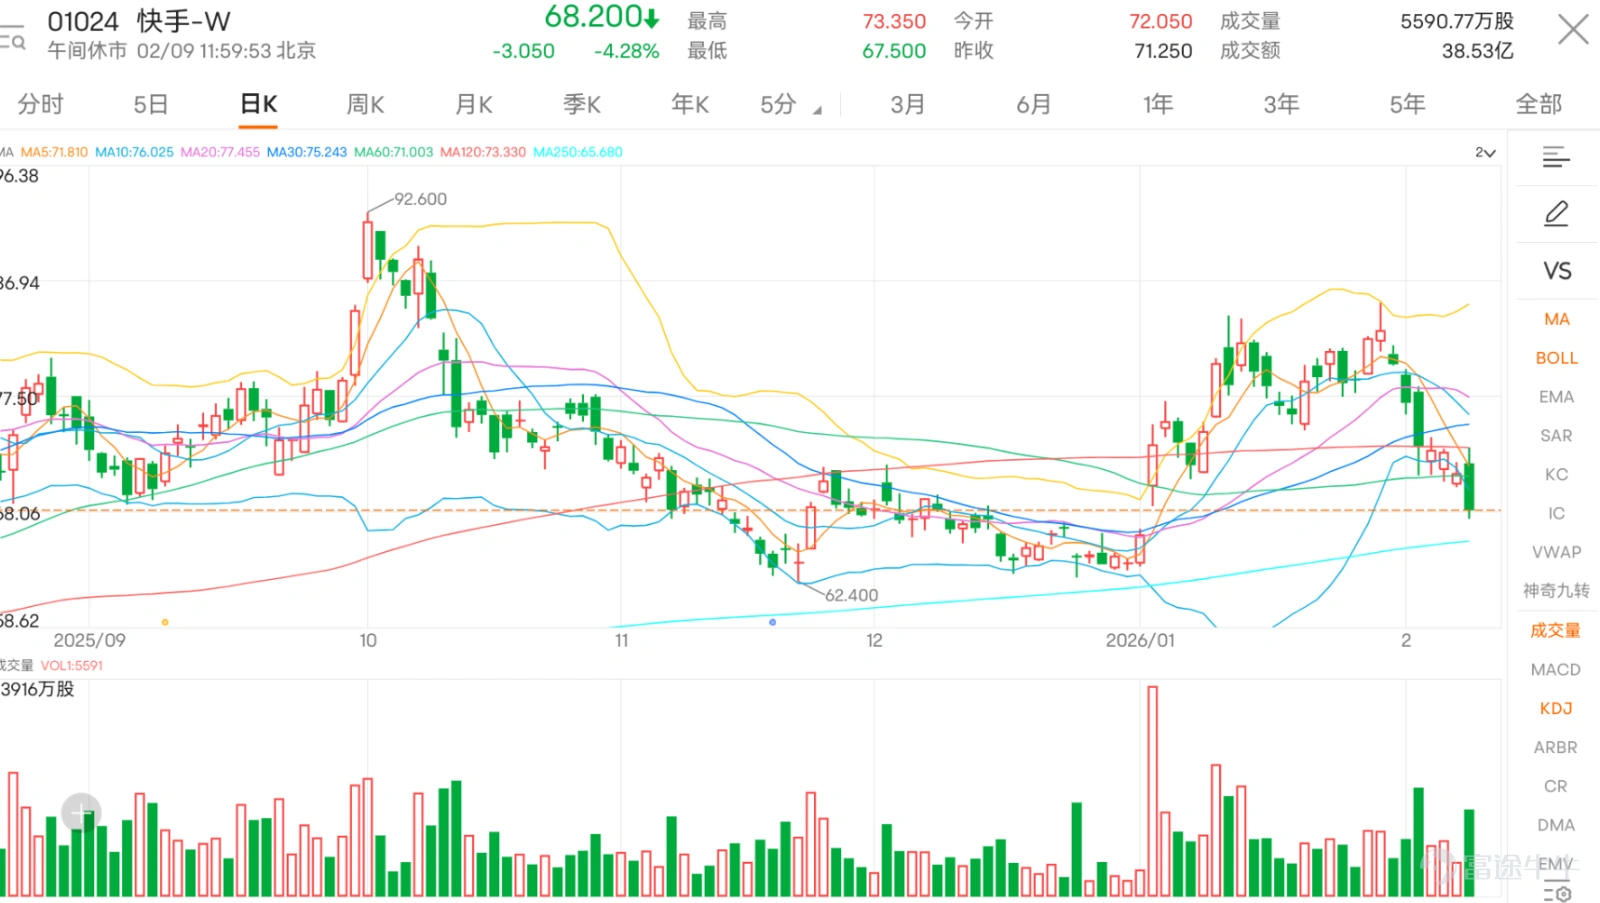Viewport: 1600px width, 903px height.
Task: Open the VS stock comparison
Action: [x=1557, y=271]
